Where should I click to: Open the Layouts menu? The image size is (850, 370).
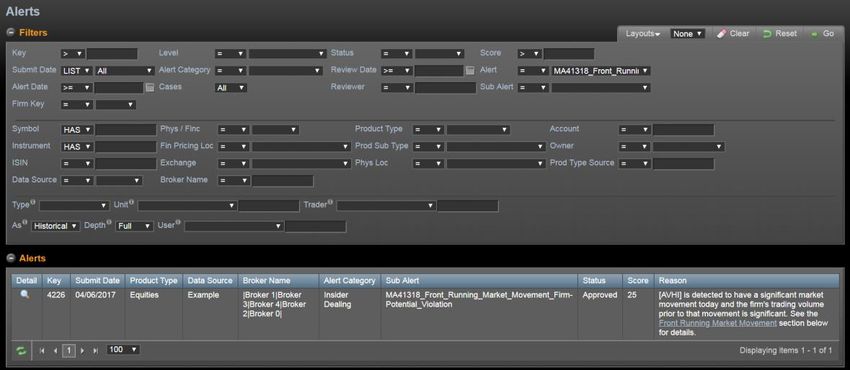pyautogui.click(x=643, y=34)
